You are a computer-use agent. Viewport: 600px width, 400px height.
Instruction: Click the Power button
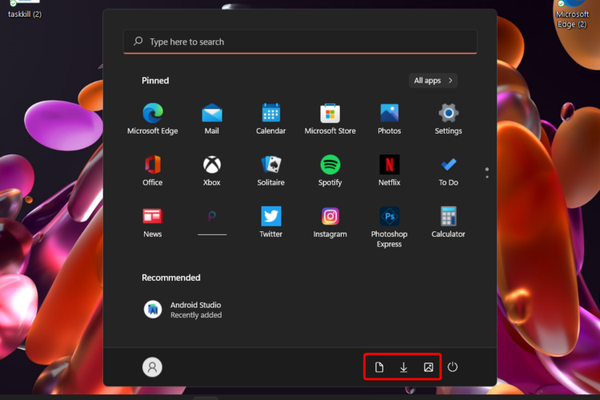pos(452,367)
